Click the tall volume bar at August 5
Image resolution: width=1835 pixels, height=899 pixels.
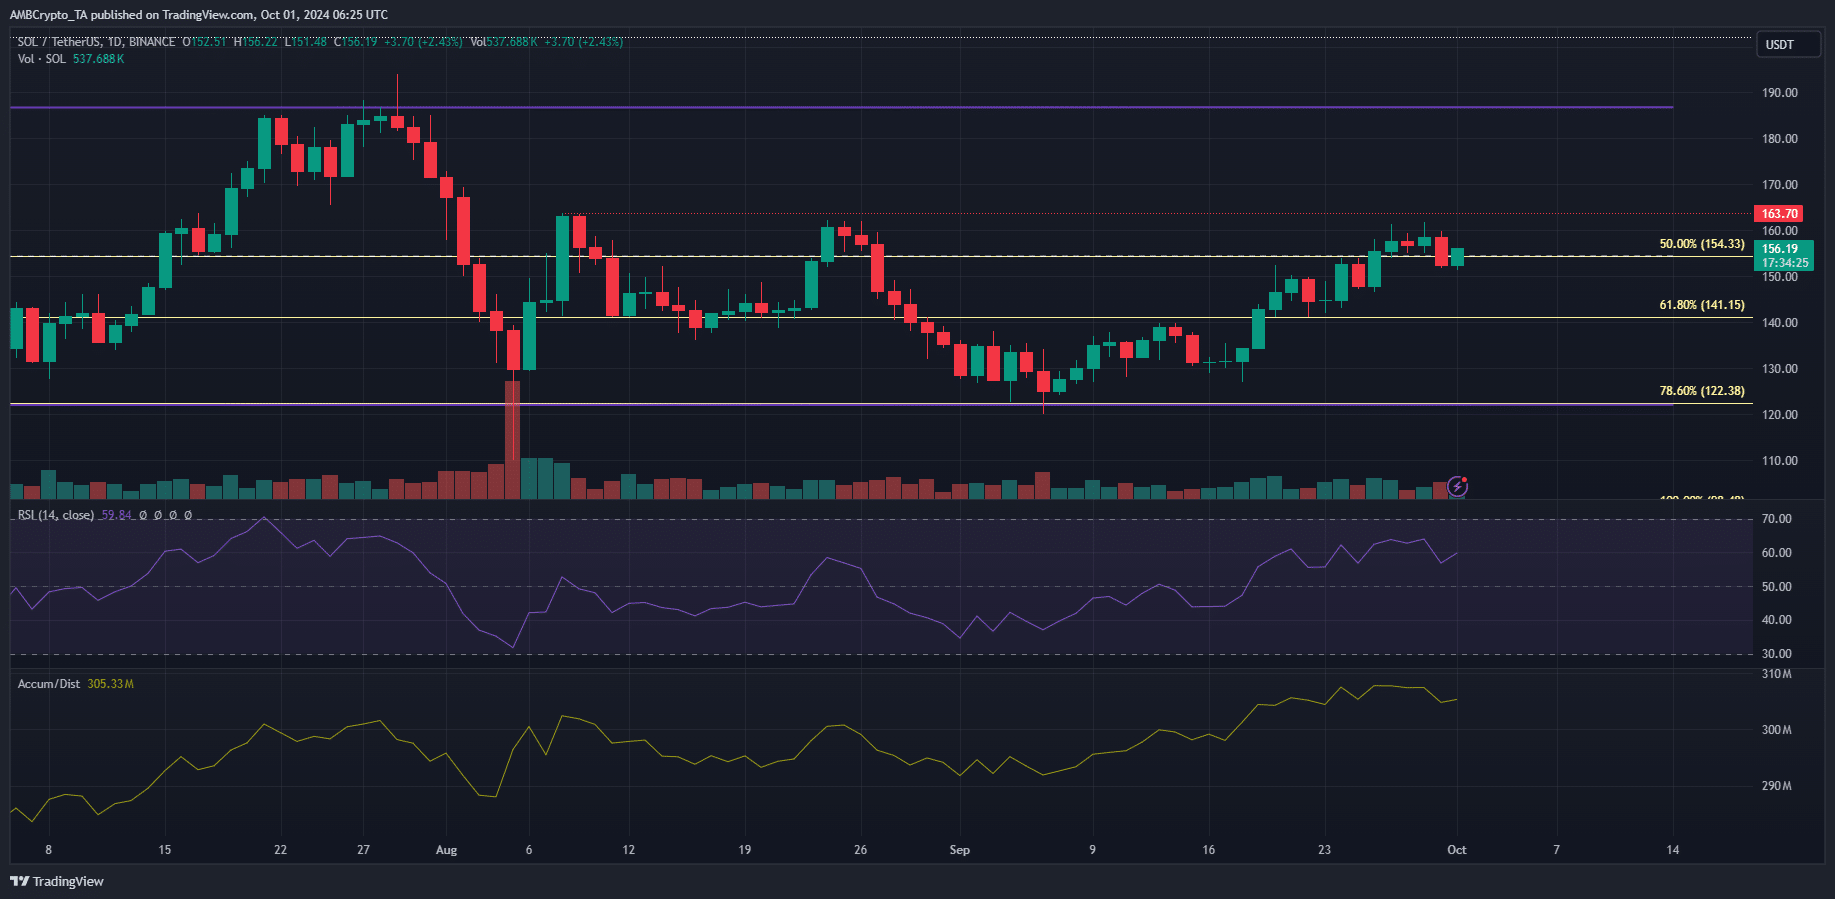point(512,440)
